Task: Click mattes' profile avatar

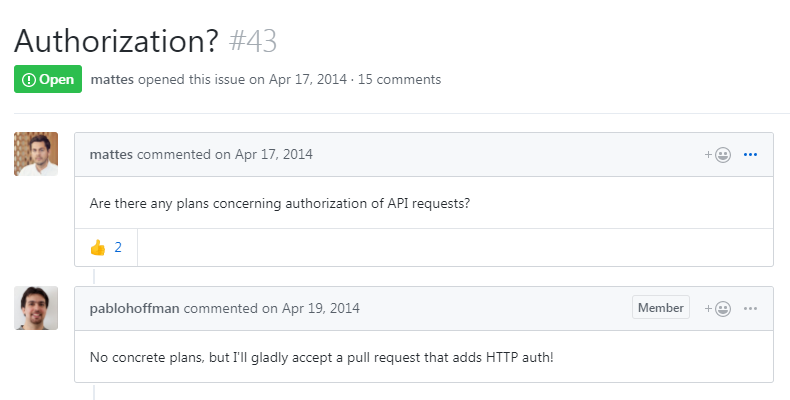Action: tap(36, 154)
